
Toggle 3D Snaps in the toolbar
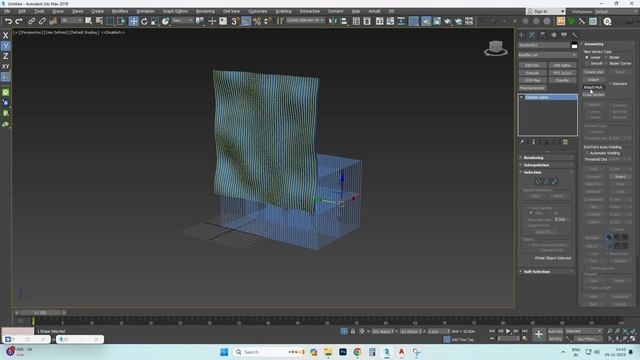point(235,21)
